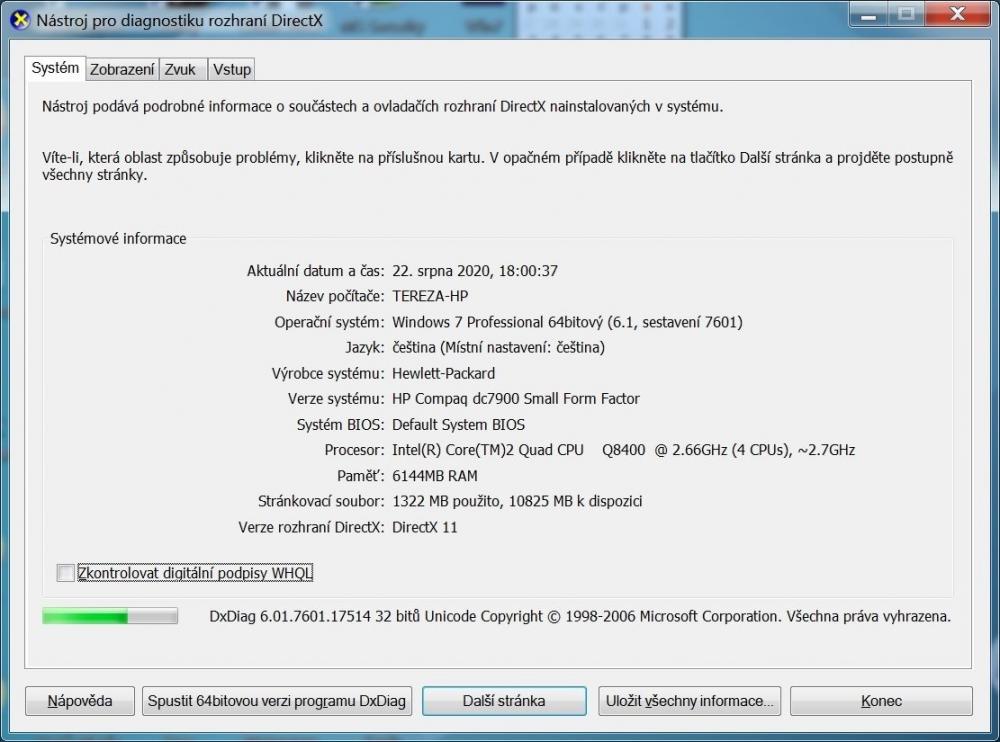Click the computer name TEREZA-HP
The height and width of the screenshot is (742, 1000).
[x=430, y=296]
